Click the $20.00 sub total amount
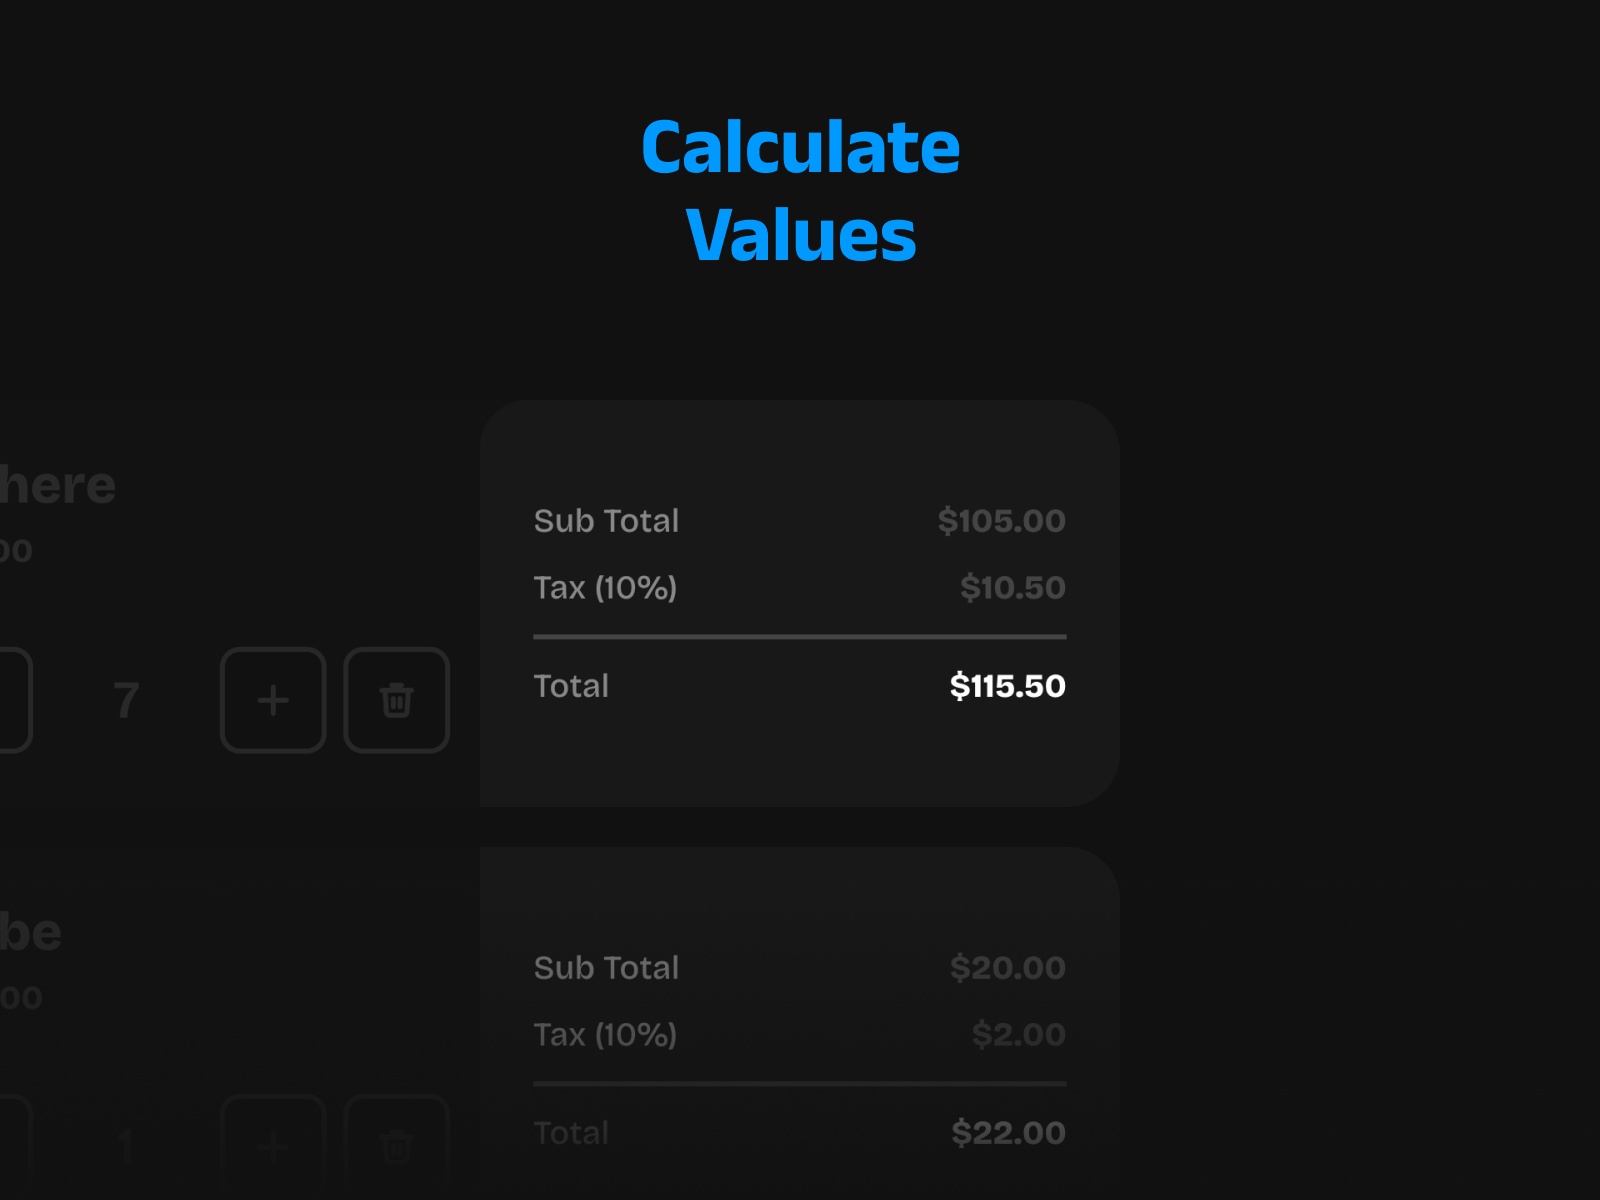This screenshot has height=1200, width=1600. [x=1007, y=968]
